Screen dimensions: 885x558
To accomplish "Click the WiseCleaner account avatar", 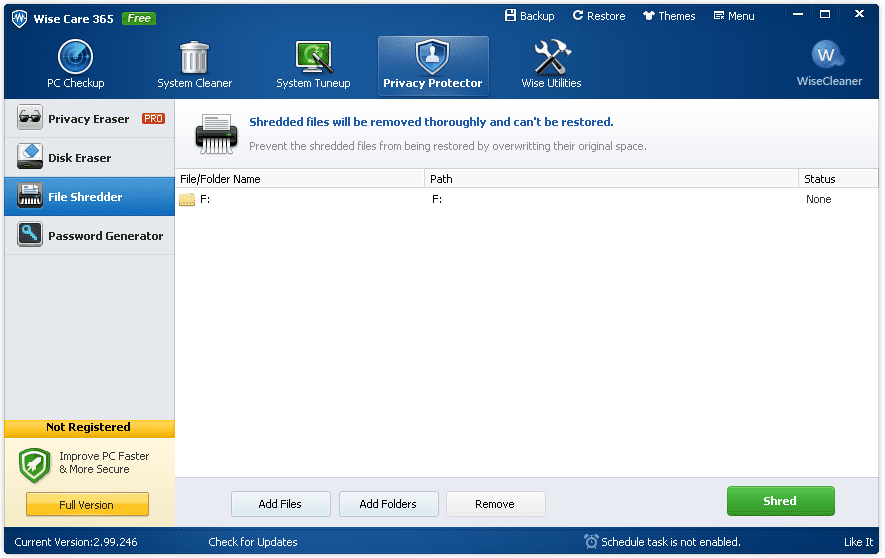I will point(828,55).
